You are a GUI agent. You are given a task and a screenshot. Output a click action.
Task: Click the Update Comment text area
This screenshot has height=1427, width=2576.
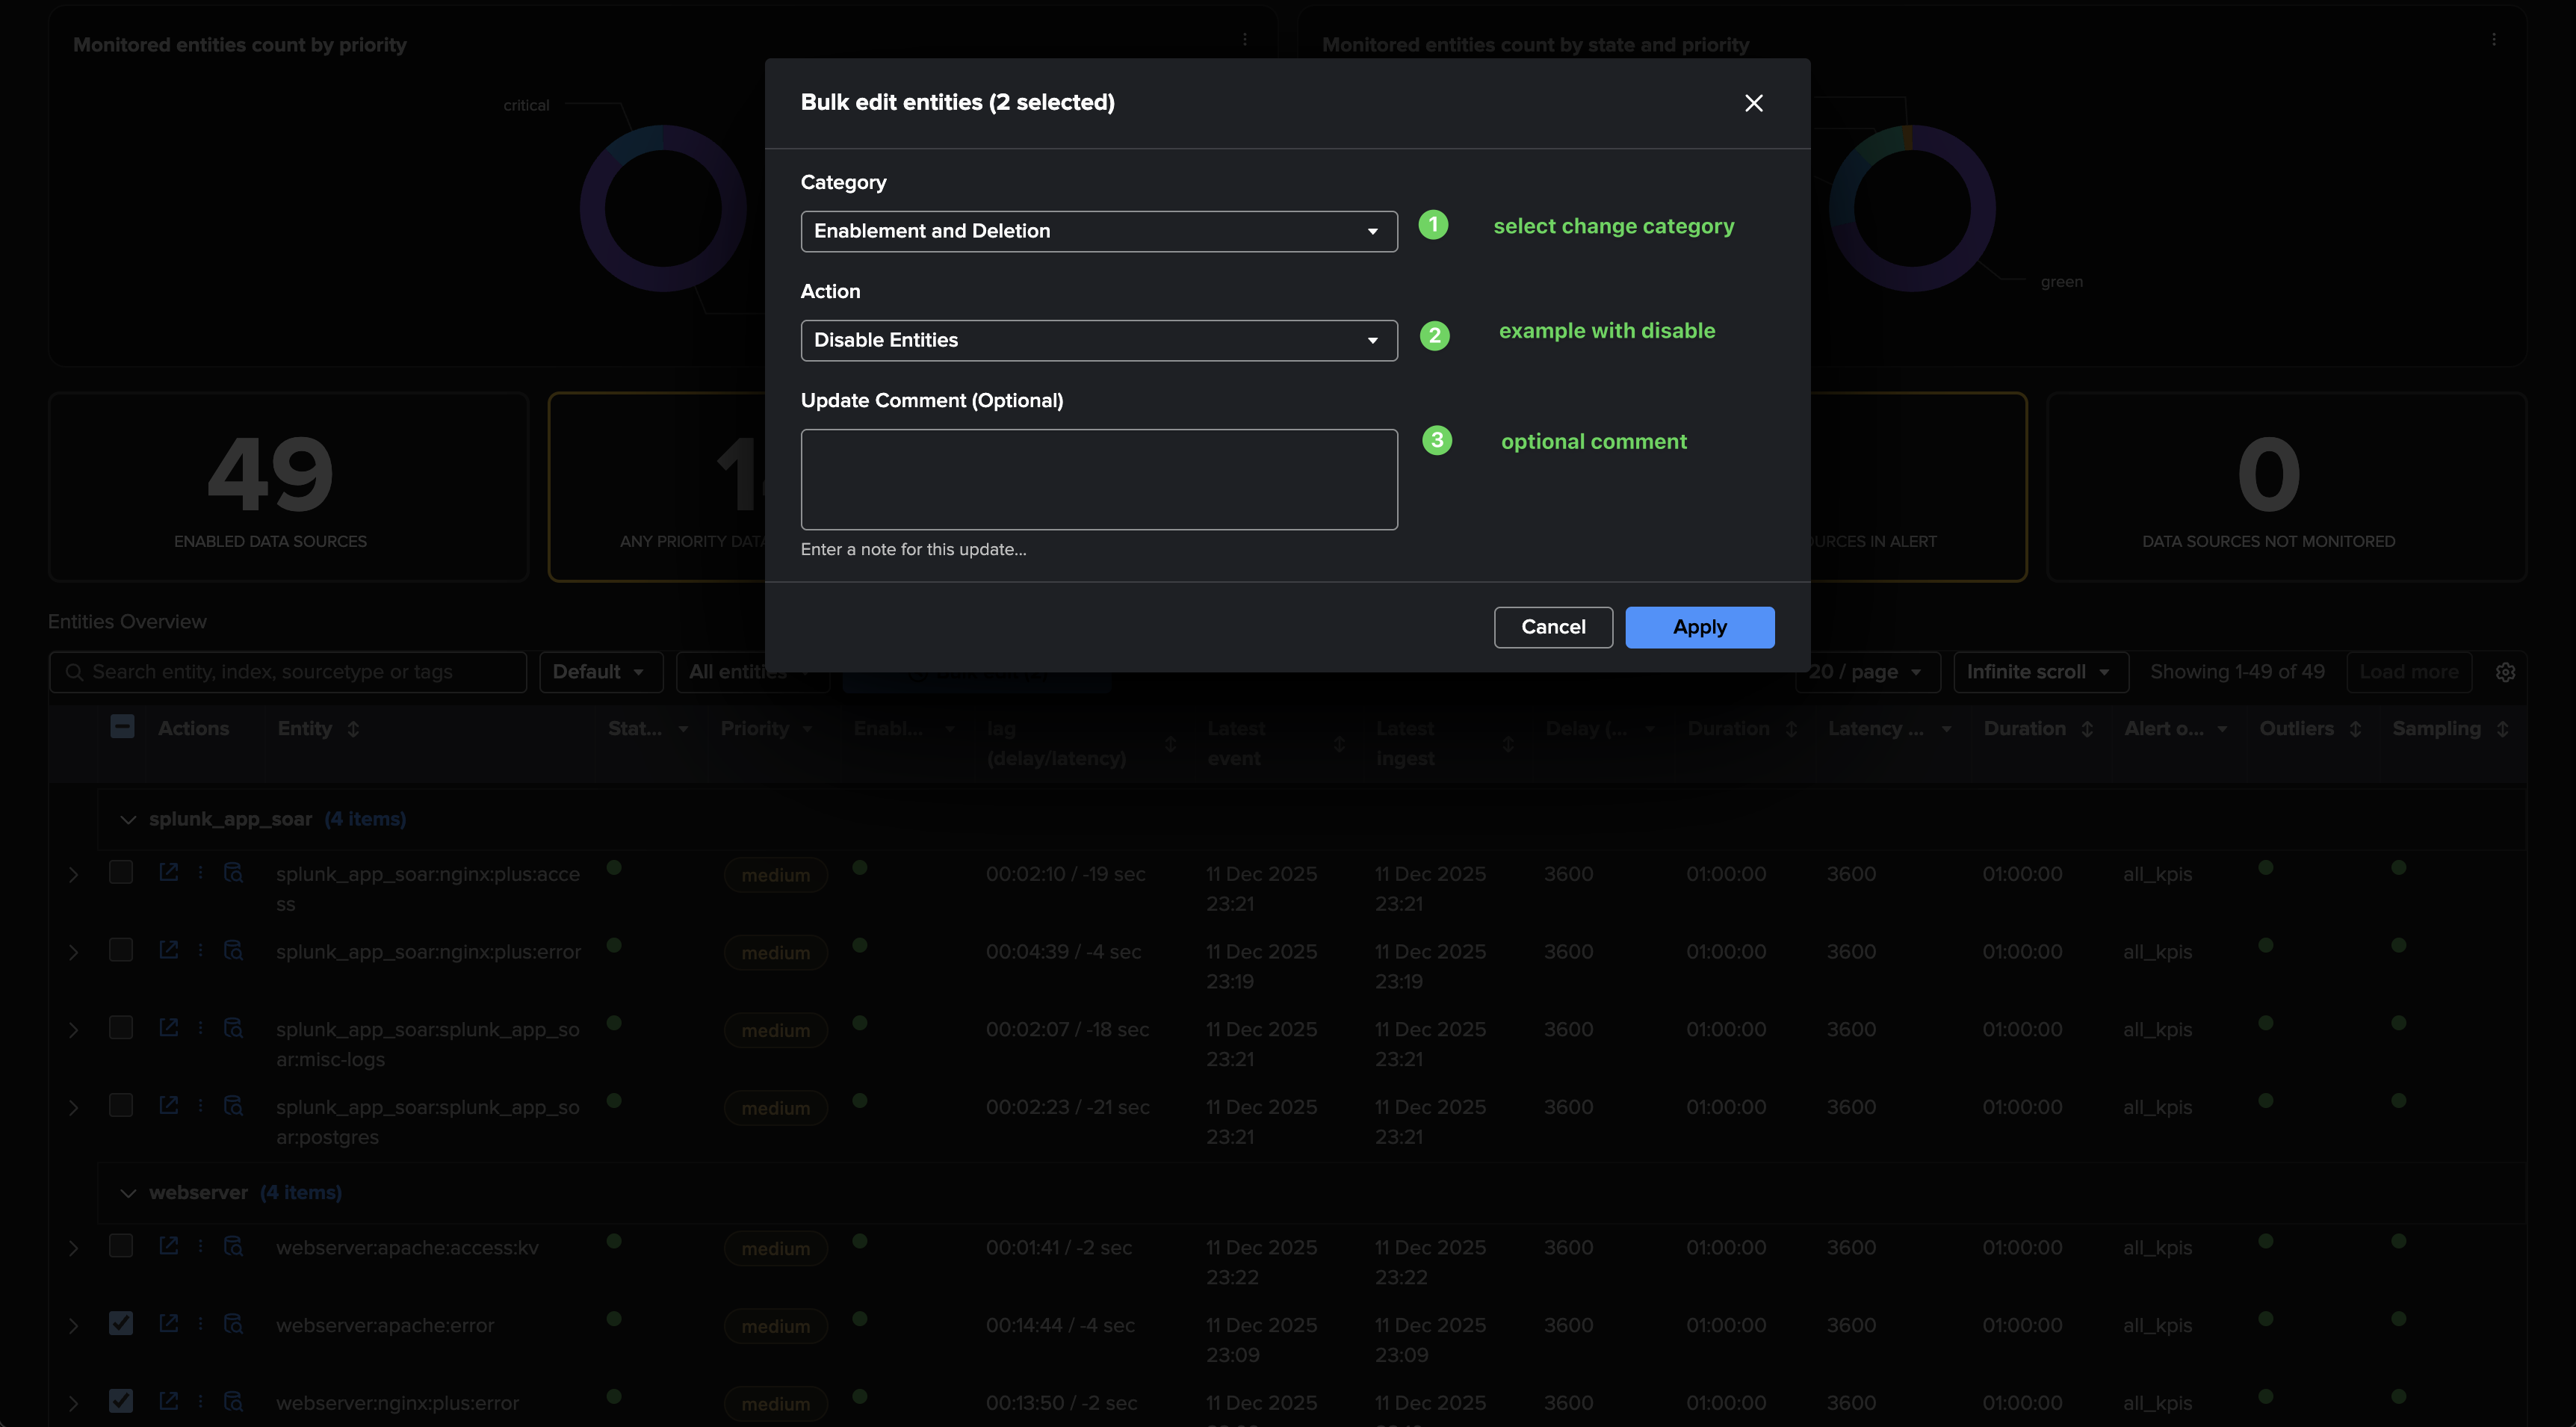pyautogui.click(x=1098, y=479)
